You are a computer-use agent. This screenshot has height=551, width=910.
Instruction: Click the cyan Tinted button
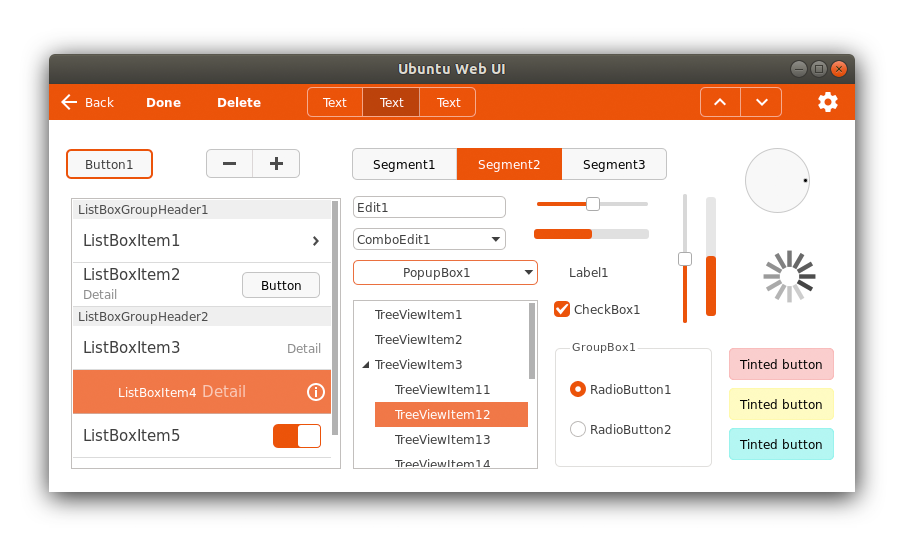pos(781,444)
